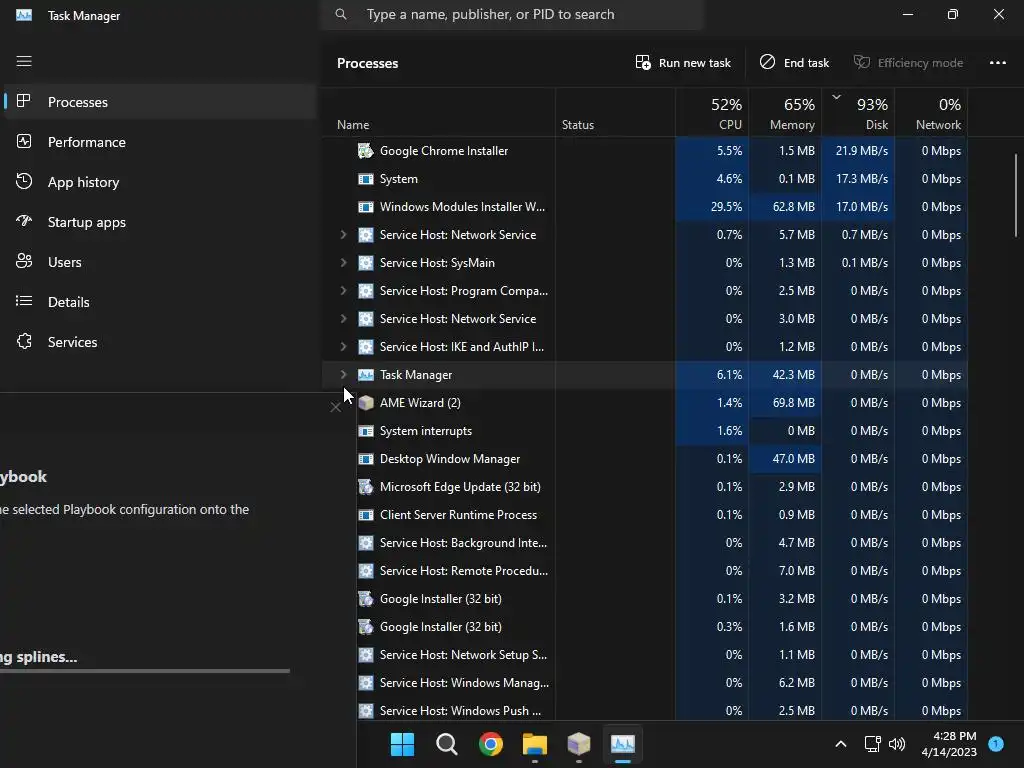
Task: Open volume control in system tray
Action: pyautogui.click(x=897, y=744)
